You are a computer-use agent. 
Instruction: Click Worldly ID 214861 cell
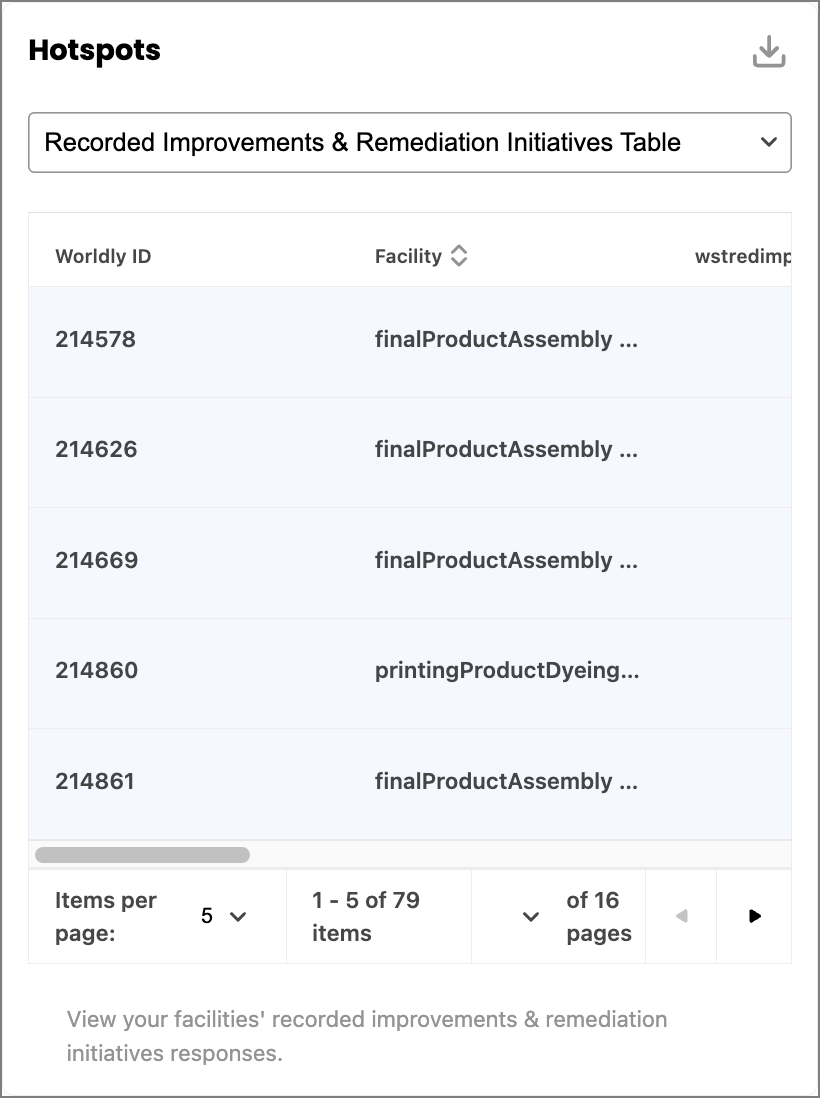(x=95, y=781)
